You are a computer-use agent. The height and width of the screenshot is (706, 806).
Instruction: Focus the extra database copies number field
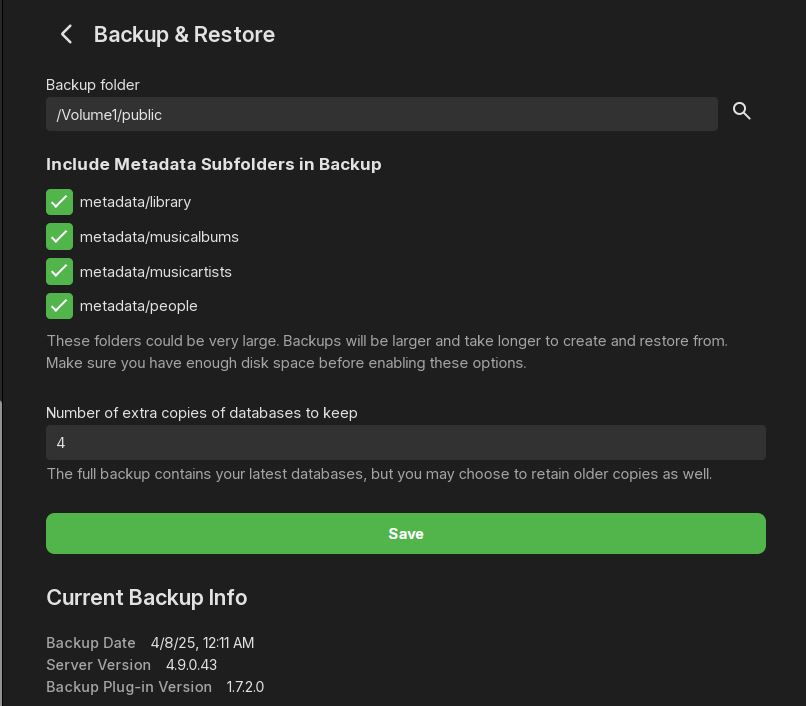pyautogui.click(x=405, y=442)
